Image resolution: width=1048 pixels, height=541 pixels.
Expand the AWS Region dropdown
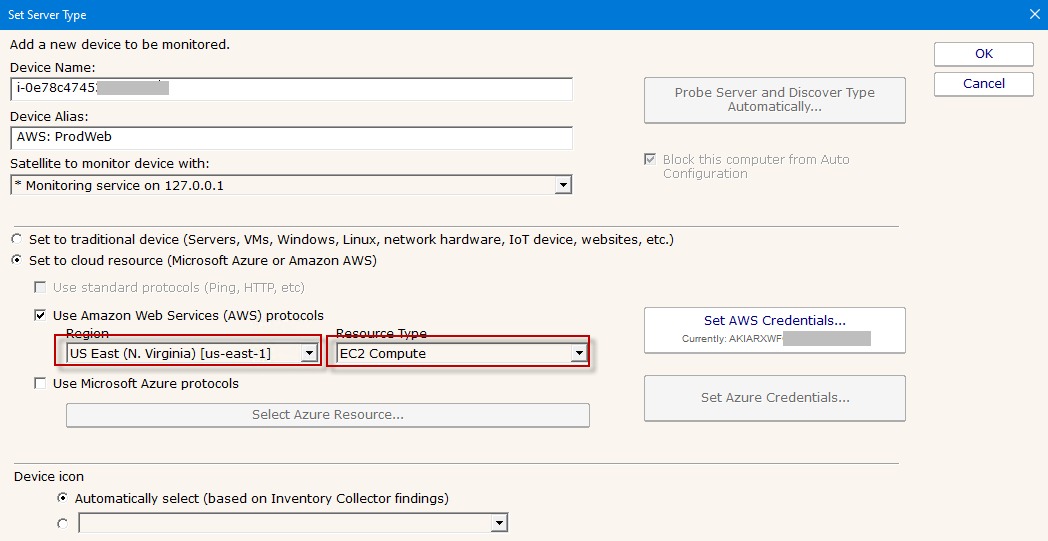pyautogui.click(x=309, y=353)
